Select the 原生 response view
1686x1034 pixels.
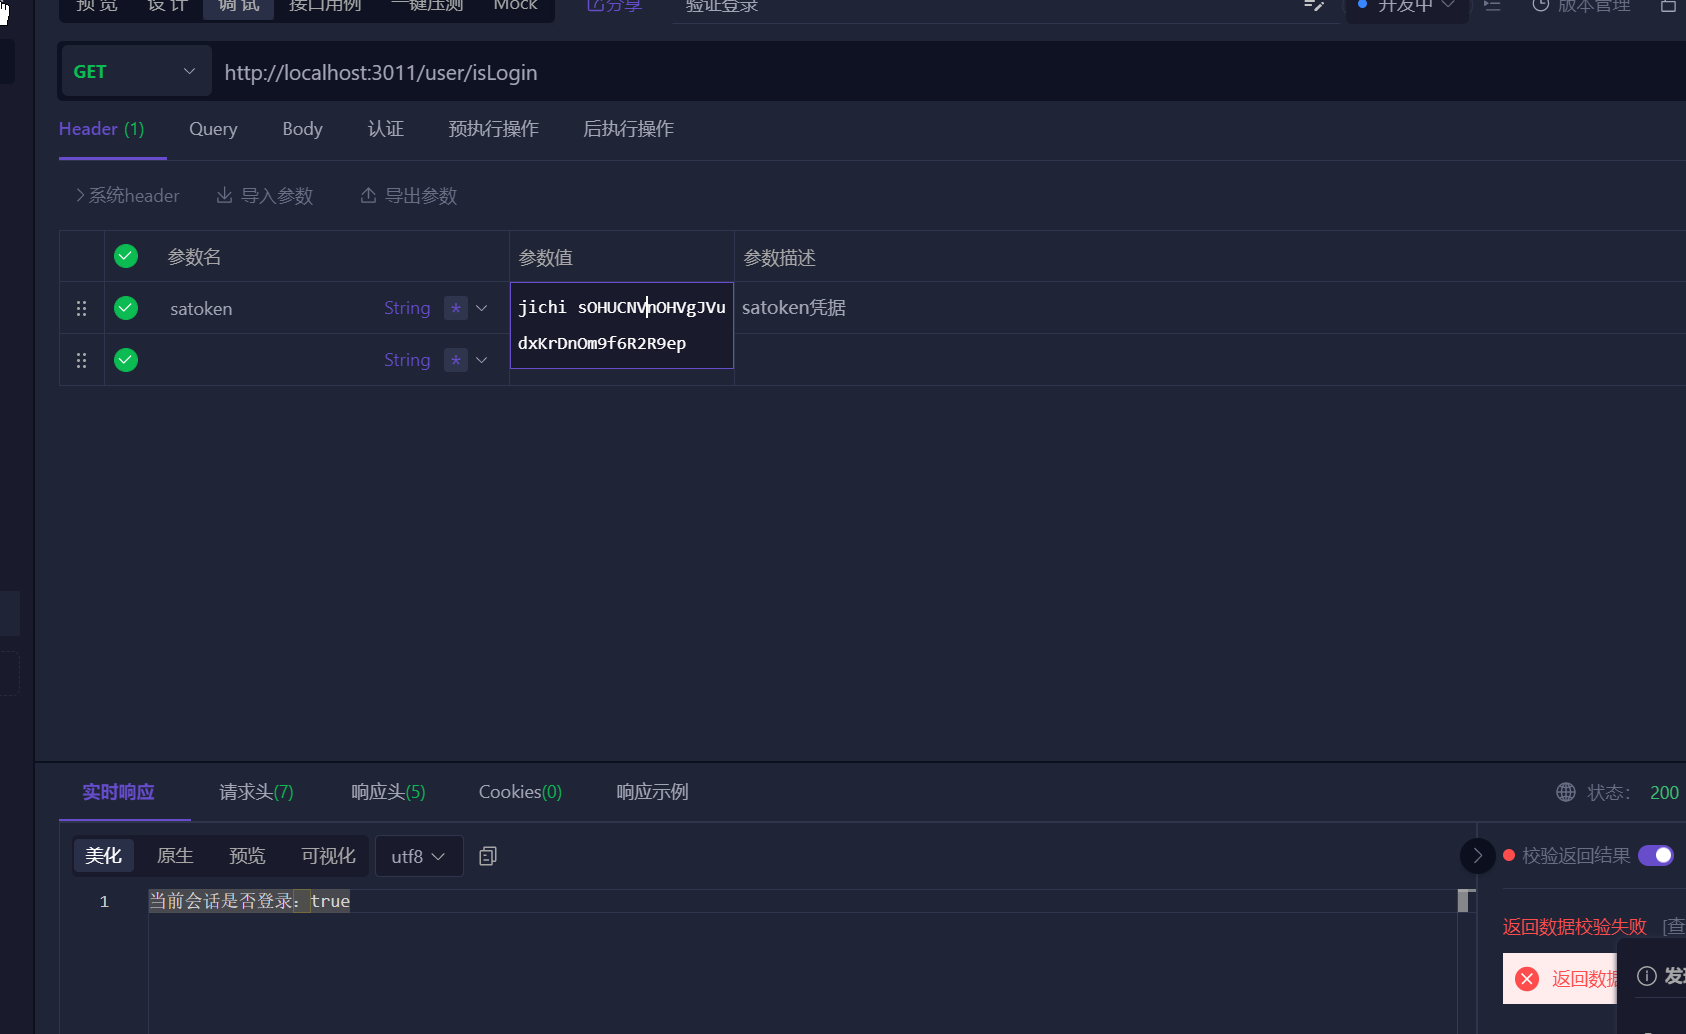pyautogui.click(x=175, y=856)
